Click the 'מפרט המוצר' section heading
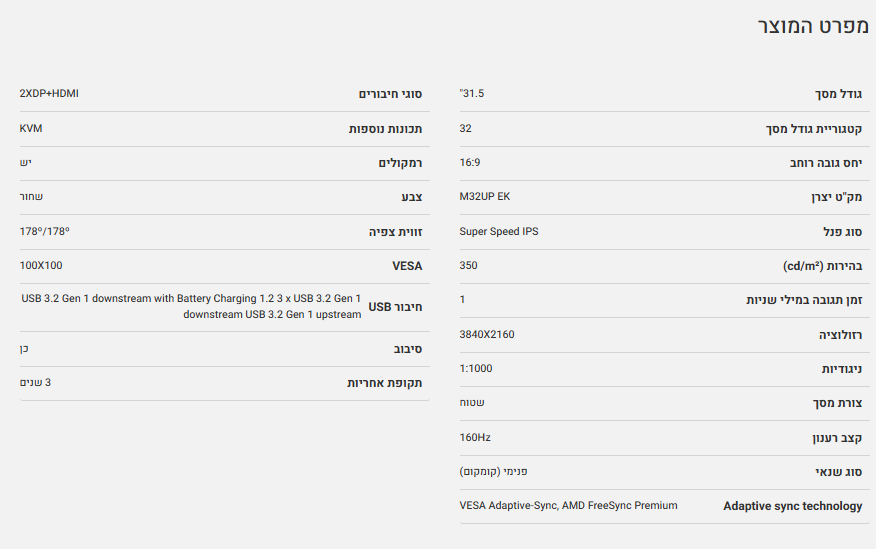 point(812,27)
